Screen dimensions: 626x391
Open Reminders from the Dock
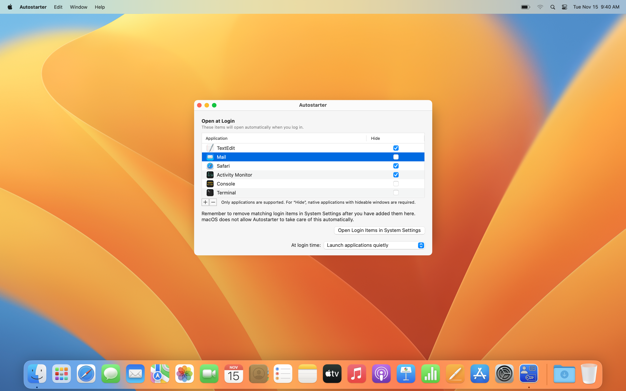[283, 374]
